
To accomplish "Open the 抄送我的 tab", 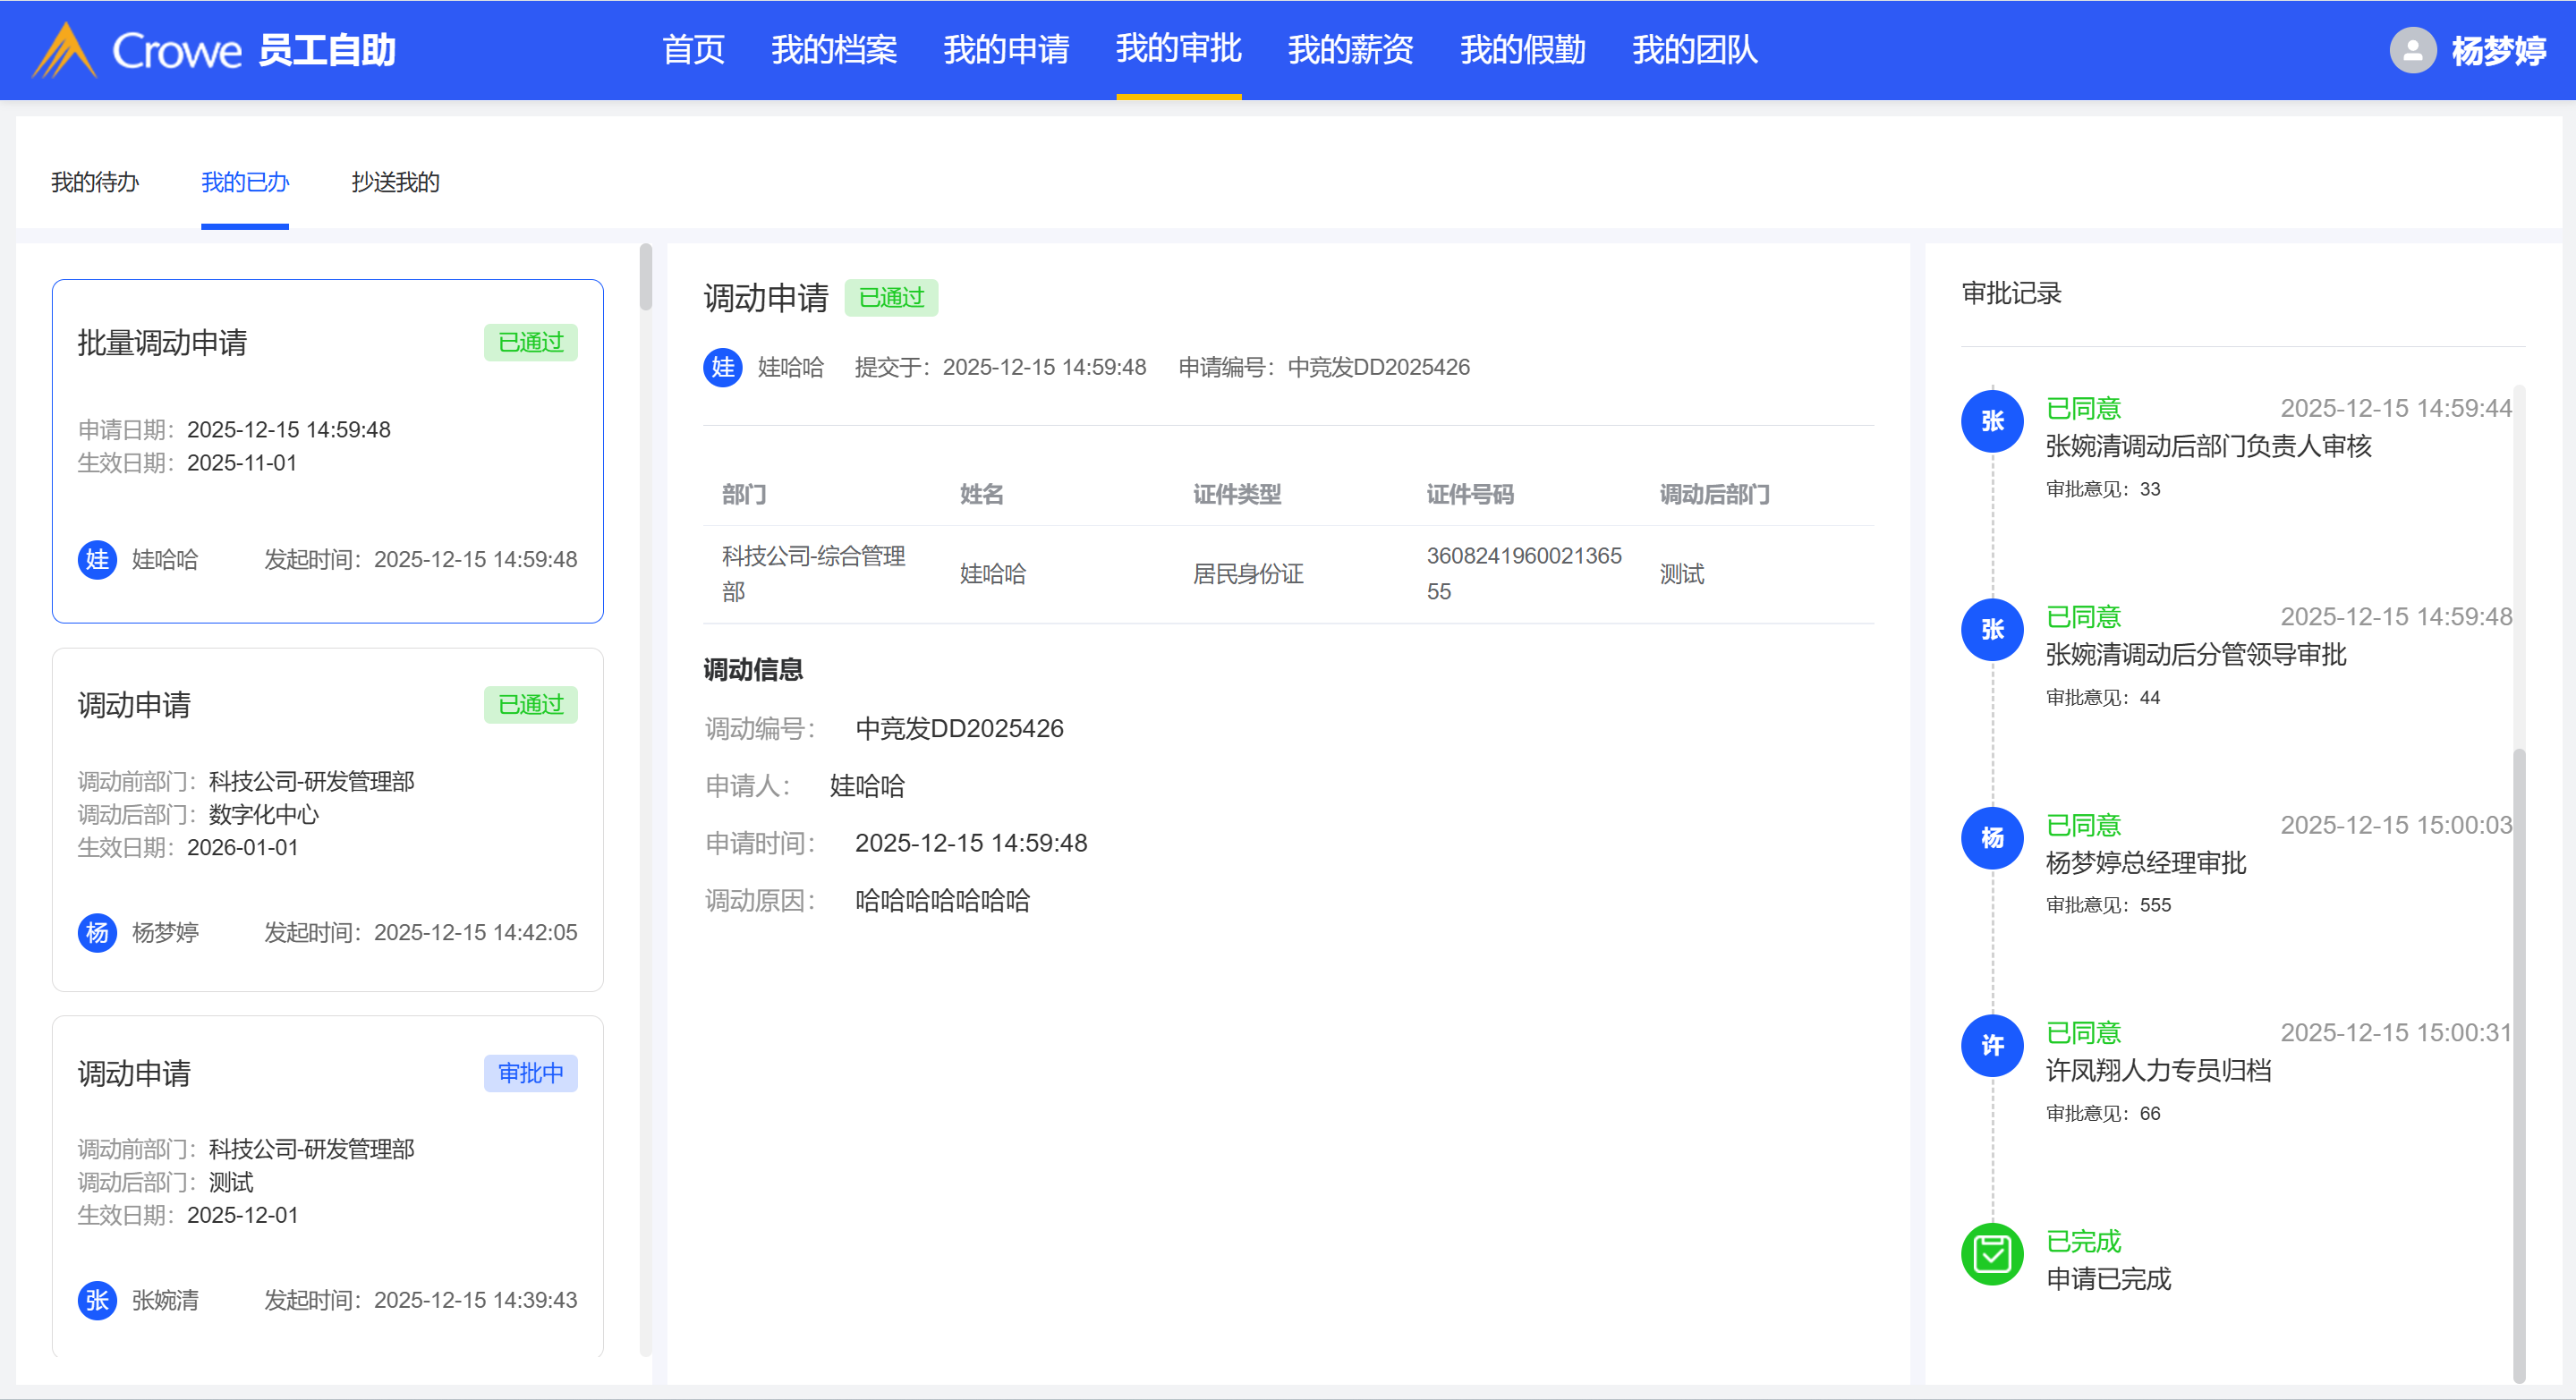I will click(x=395, y=182).
